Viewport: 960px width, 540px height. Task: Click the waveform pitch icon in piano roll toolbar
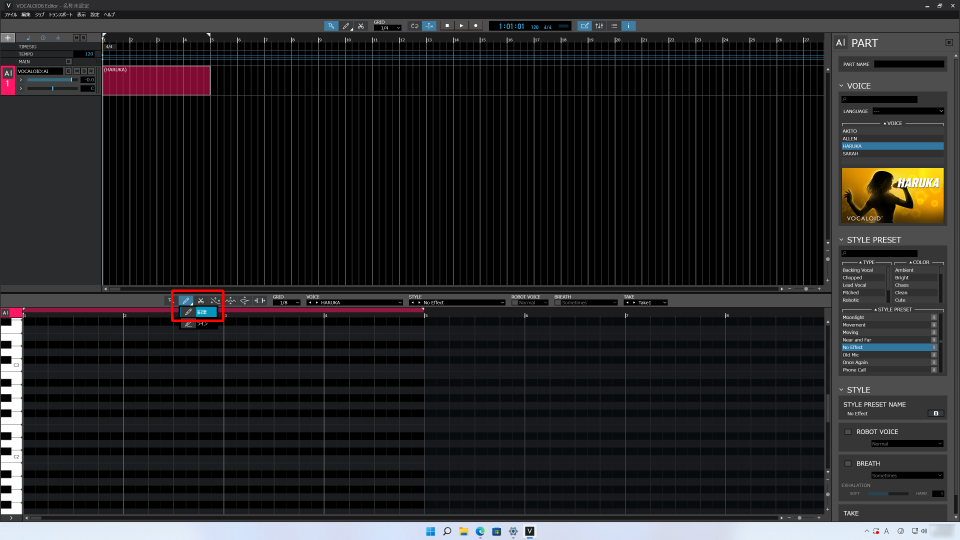coord(230,301)
